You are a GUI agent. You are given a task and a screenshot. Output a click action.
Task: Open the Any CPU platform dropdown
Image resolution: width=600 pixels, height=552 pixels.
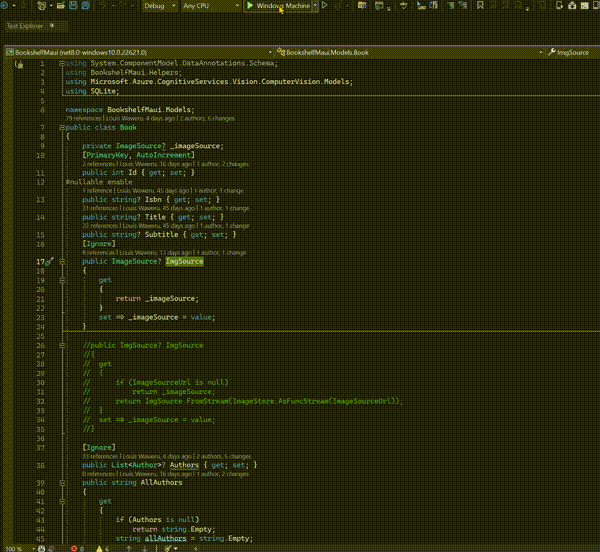point(209,6)
